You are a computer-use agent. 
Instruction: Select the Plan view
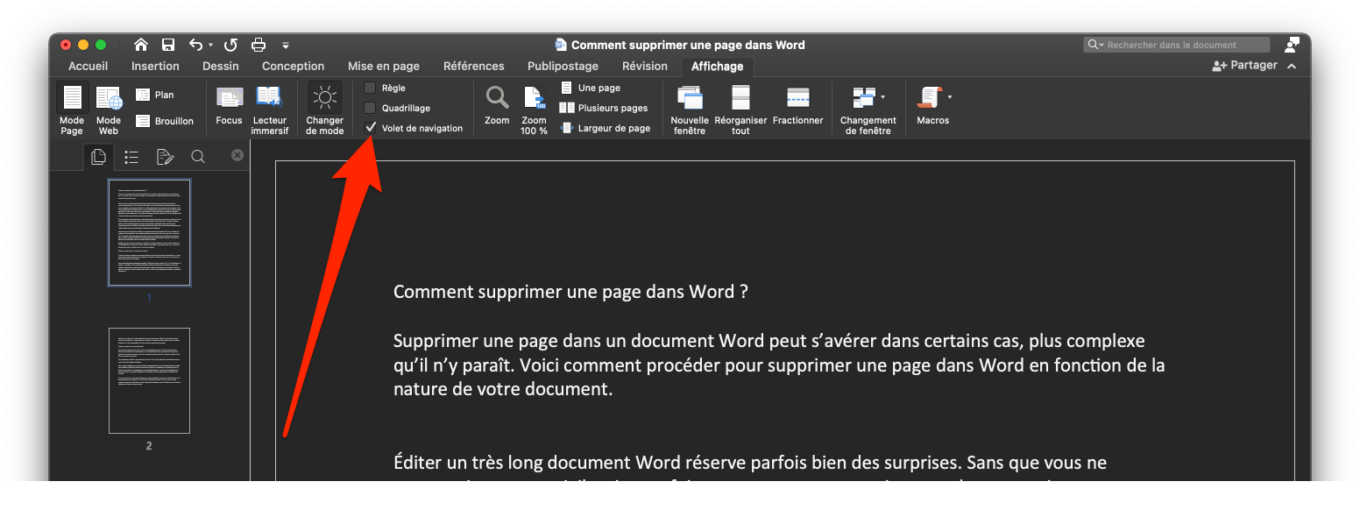pyautogui.click(x=155, y=95)
